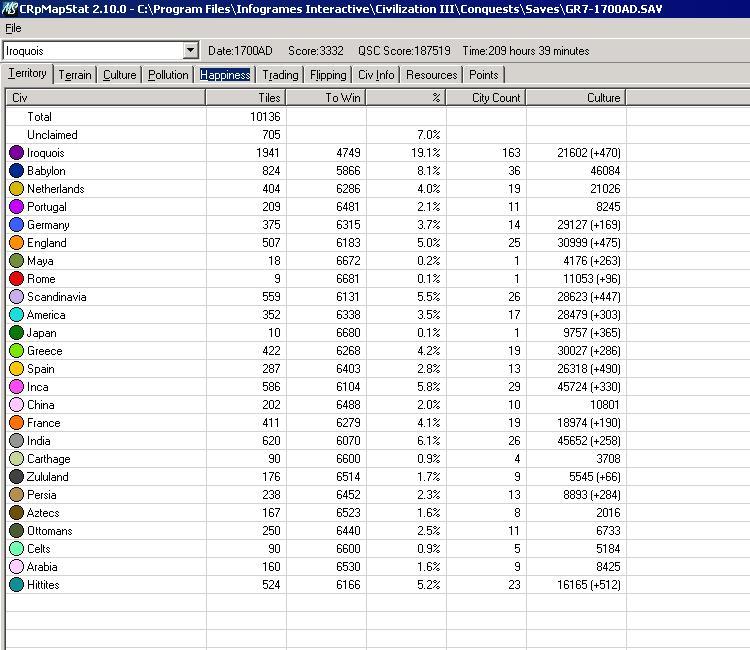
Task: Sort by the City Count column header
Action: (486, 98)
